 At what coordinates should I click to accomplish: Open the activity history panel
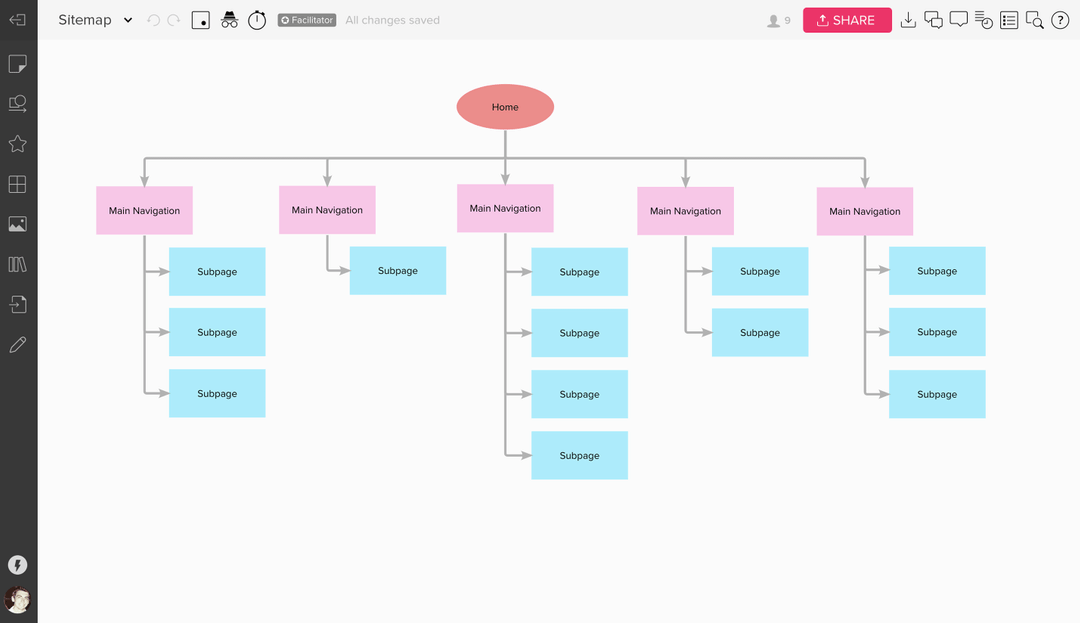[x=983, y=19]
